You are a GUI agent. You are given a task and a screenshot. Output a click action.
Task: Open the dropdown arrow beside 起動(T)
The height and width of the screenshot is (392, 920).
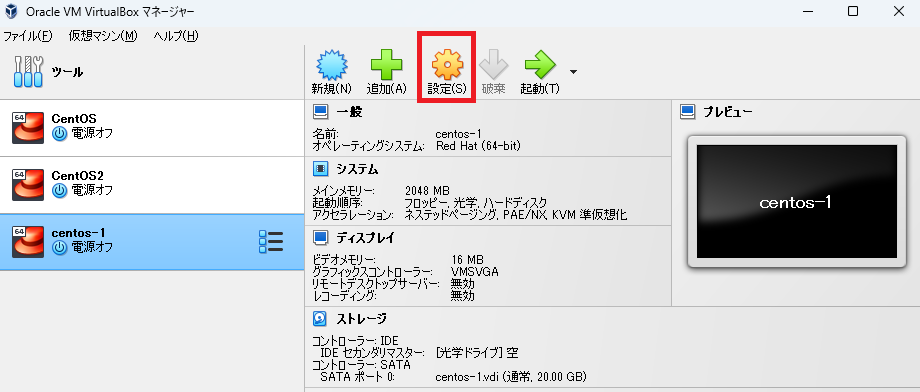coord(573,72)
